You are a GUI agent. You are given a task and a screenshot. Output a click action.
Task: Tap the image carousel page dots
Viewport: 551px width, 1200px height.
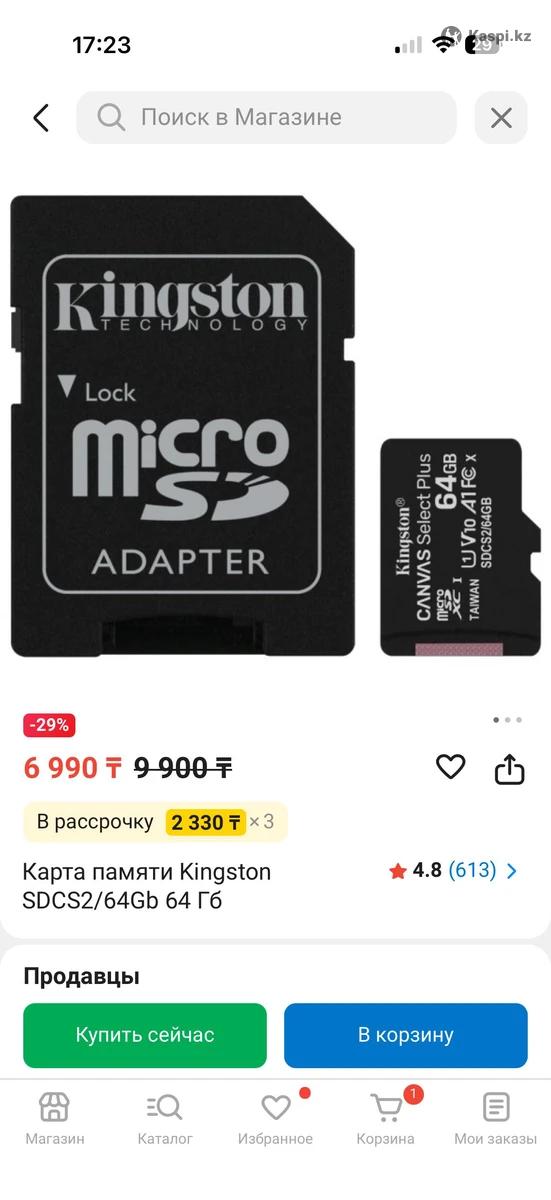point(507,720)
